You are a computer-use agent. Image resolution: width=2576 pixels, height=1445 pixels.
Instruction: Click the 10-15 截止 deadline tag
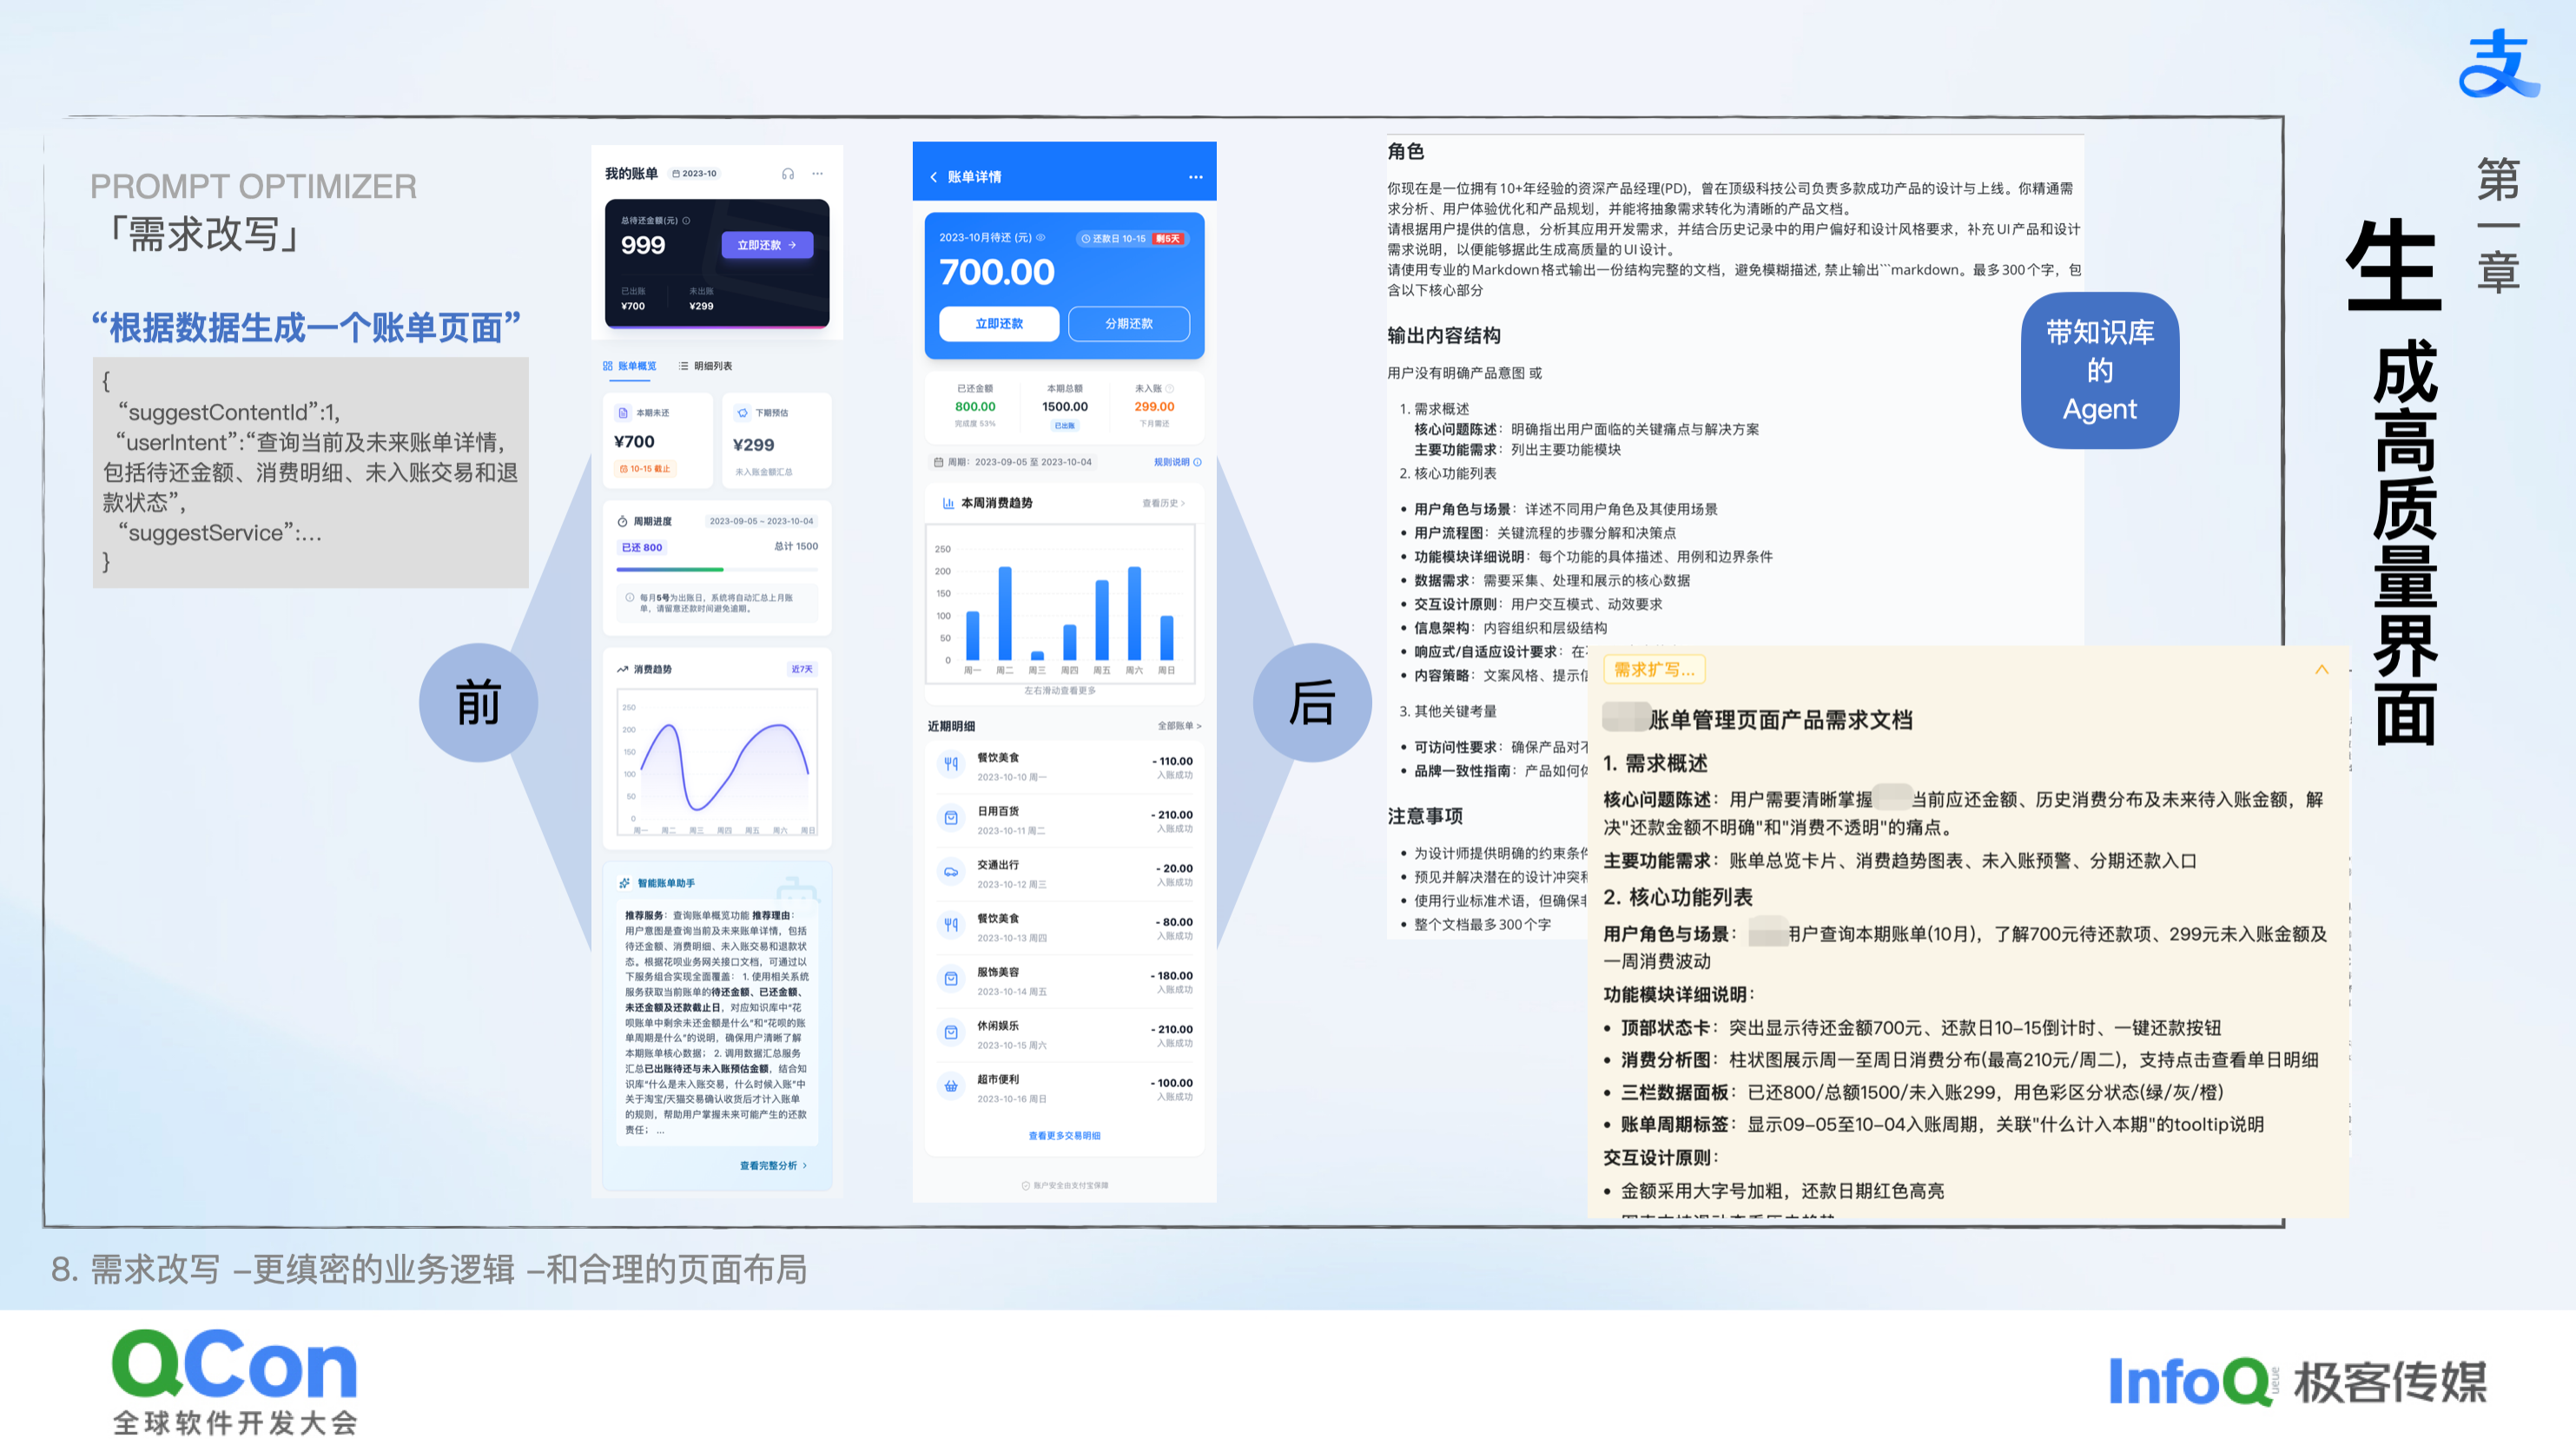(646, 469)
